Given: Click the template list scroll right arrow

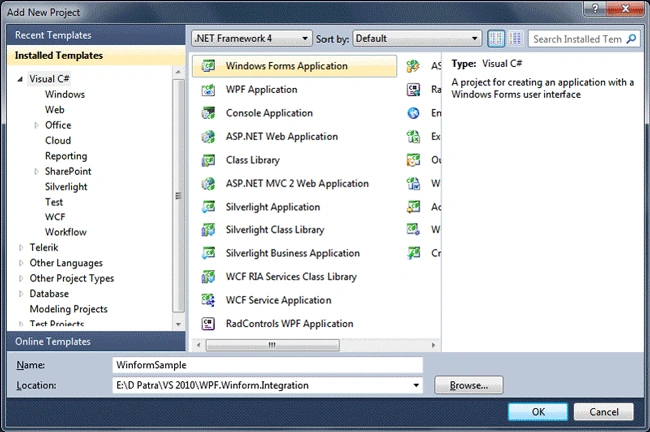Looking at the screenshot, I should 433,345.
